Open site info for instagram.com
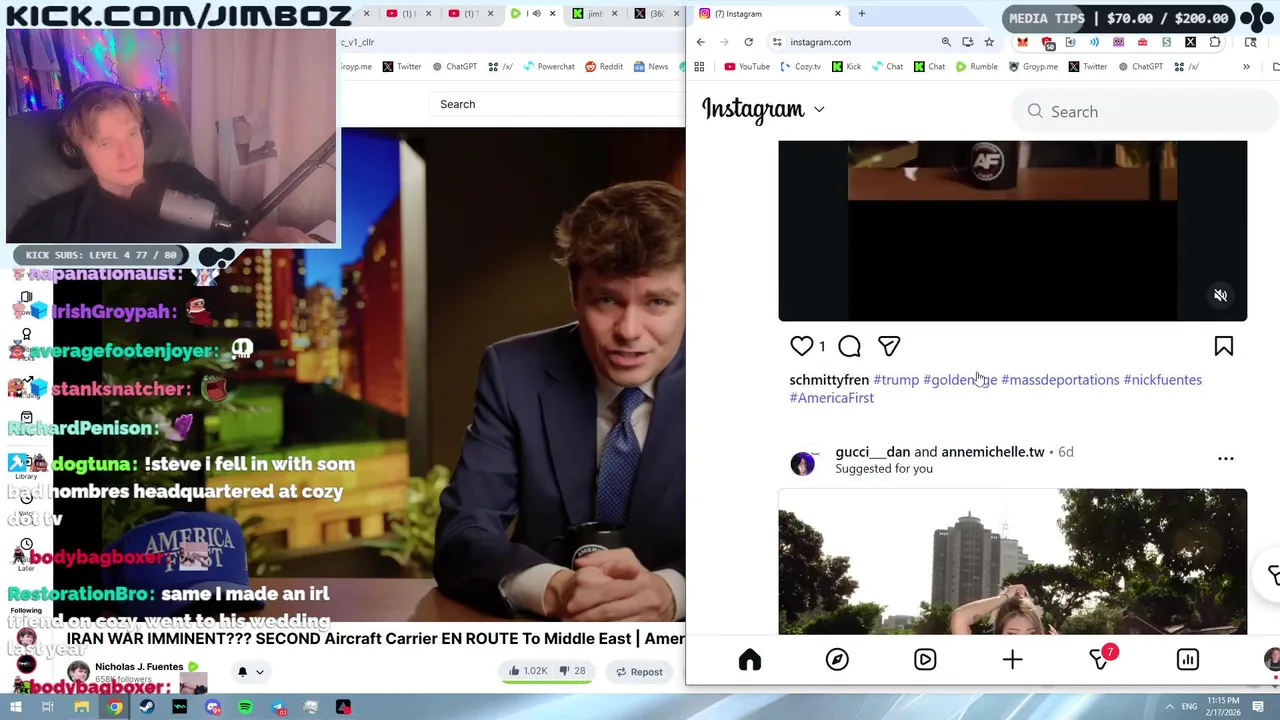Image resolution: width=1280 pixels, height=720 pixels. [x=777, y=42]
